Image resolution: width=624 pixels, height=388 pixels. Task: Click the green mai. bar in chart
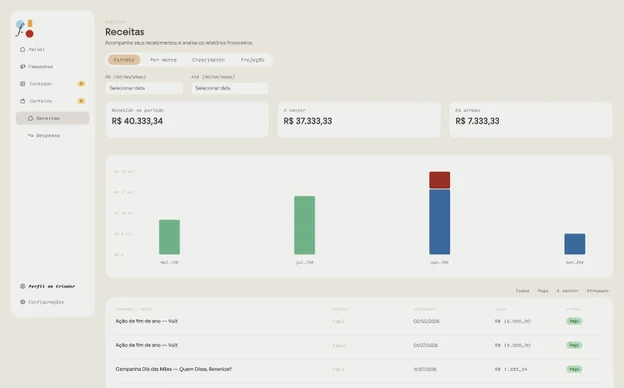[x=170, y=237]
